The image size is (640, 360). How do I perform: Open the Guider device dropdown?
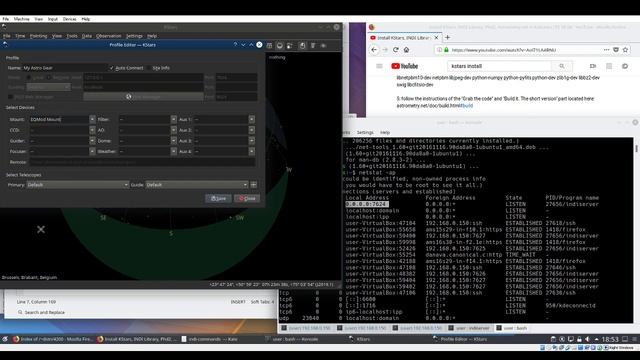[x=92, y=140]
